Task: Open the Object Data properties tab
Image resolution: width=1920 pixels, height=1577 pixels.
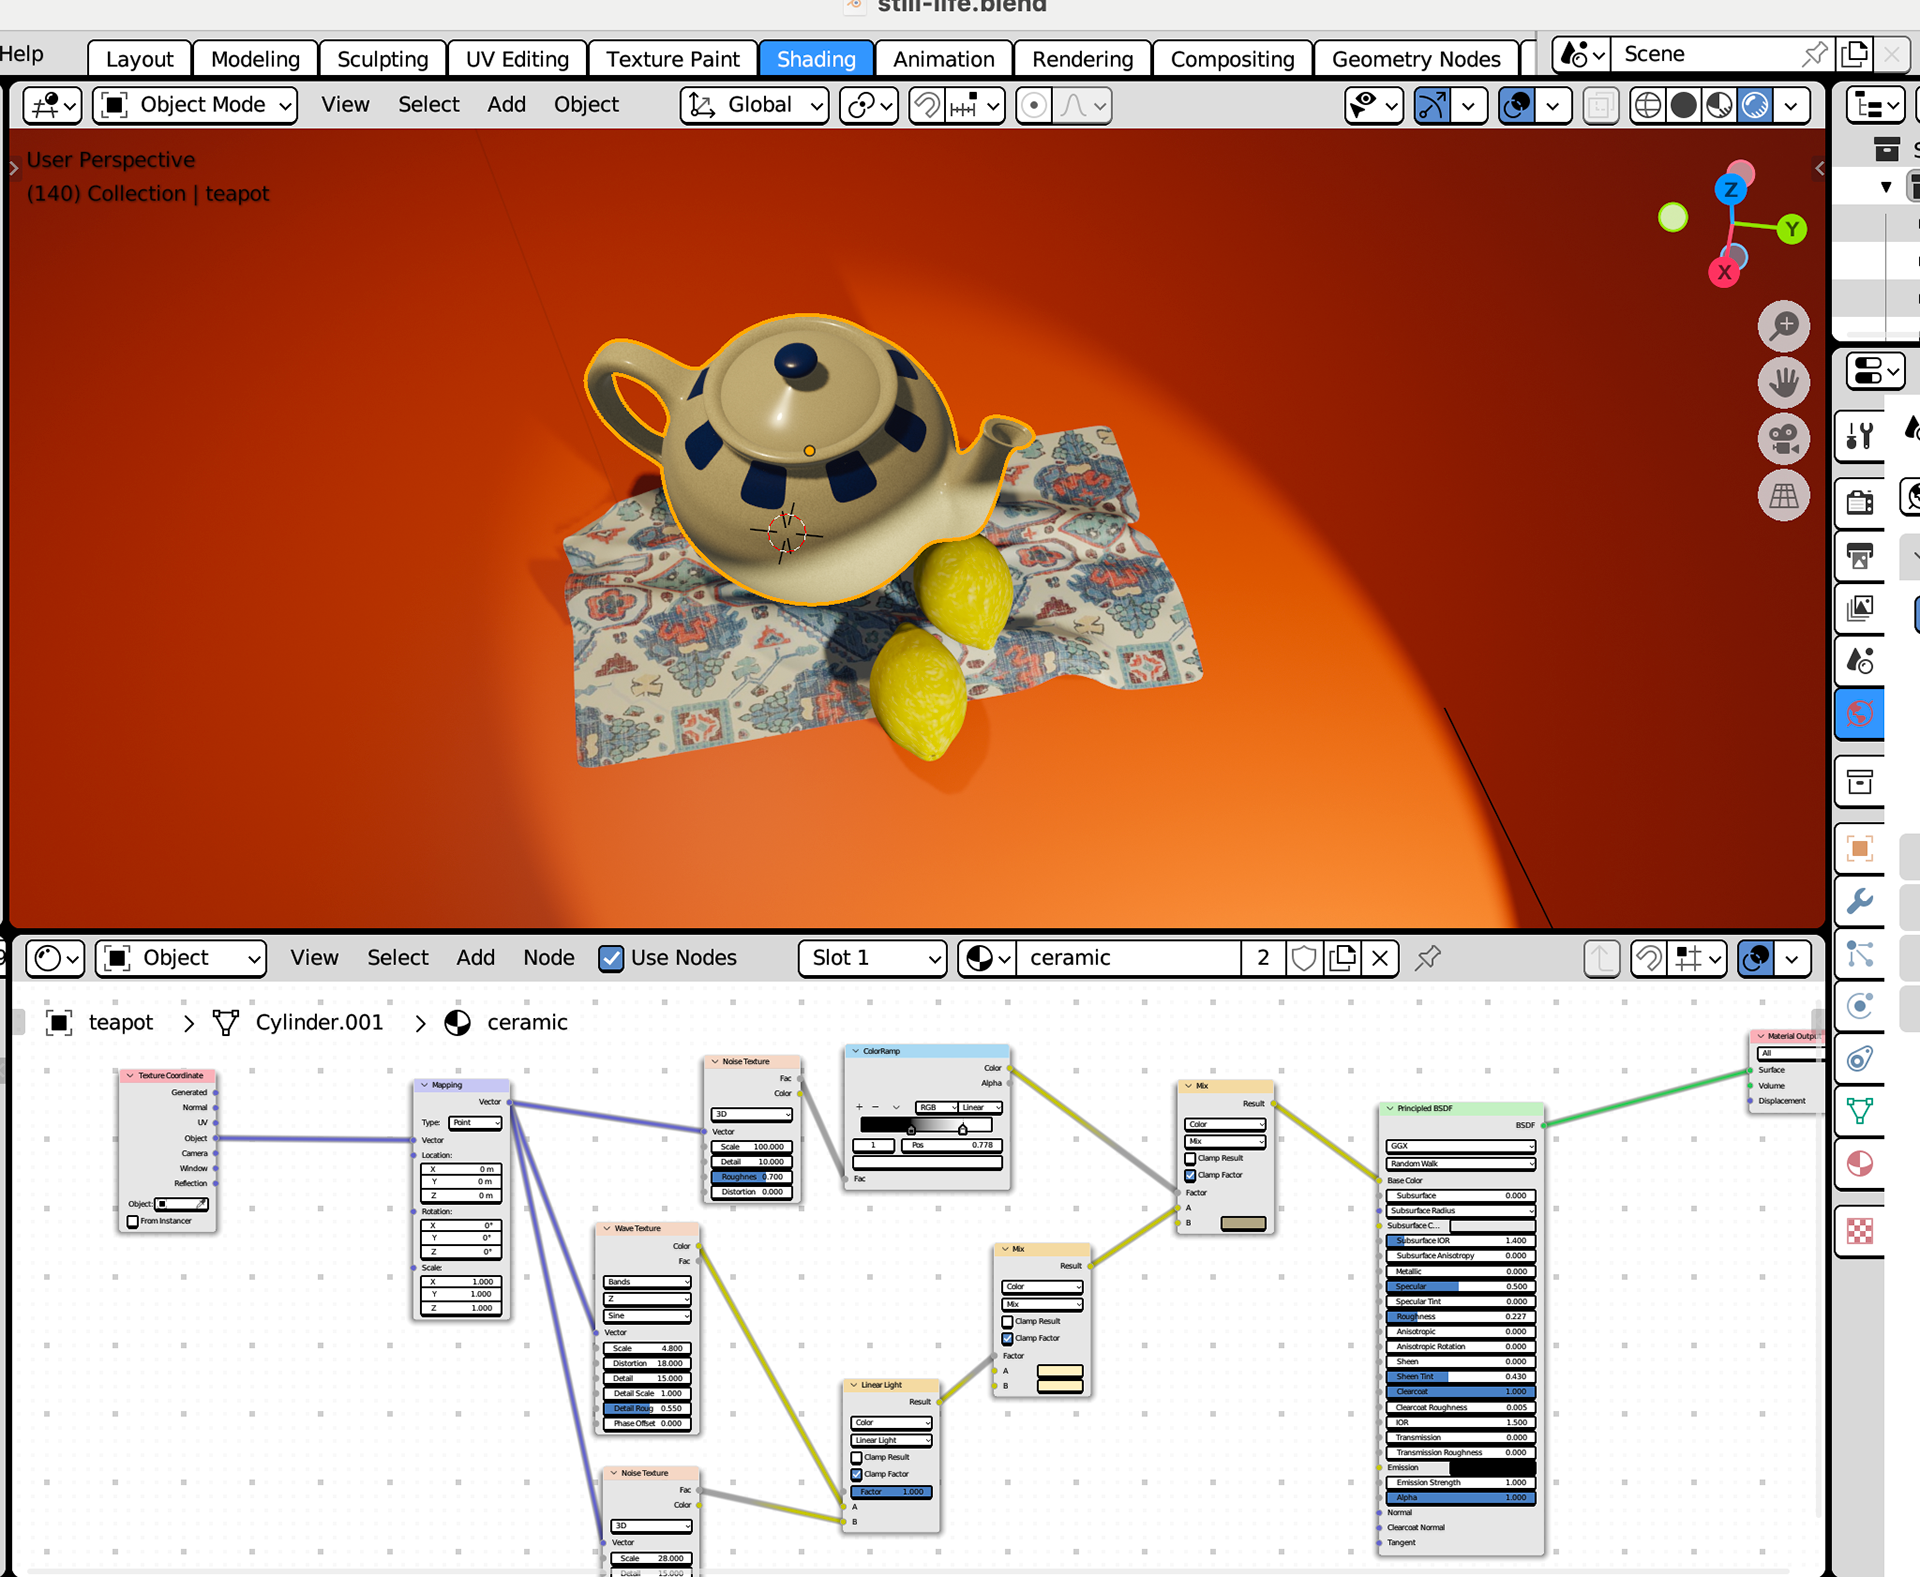Action: click(1860, 1111)
